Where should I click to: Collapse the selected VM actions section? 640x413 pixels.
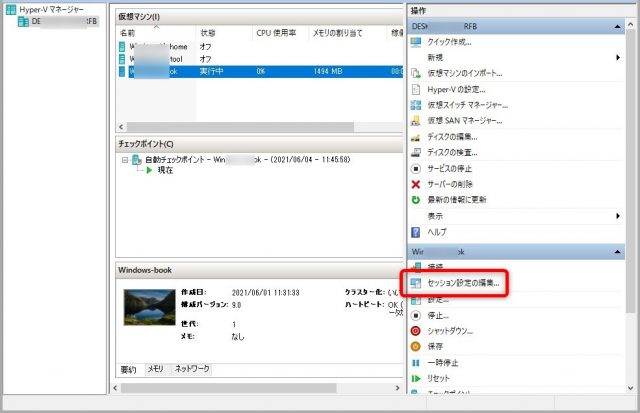pyautogui.click(x=618, y=252)
